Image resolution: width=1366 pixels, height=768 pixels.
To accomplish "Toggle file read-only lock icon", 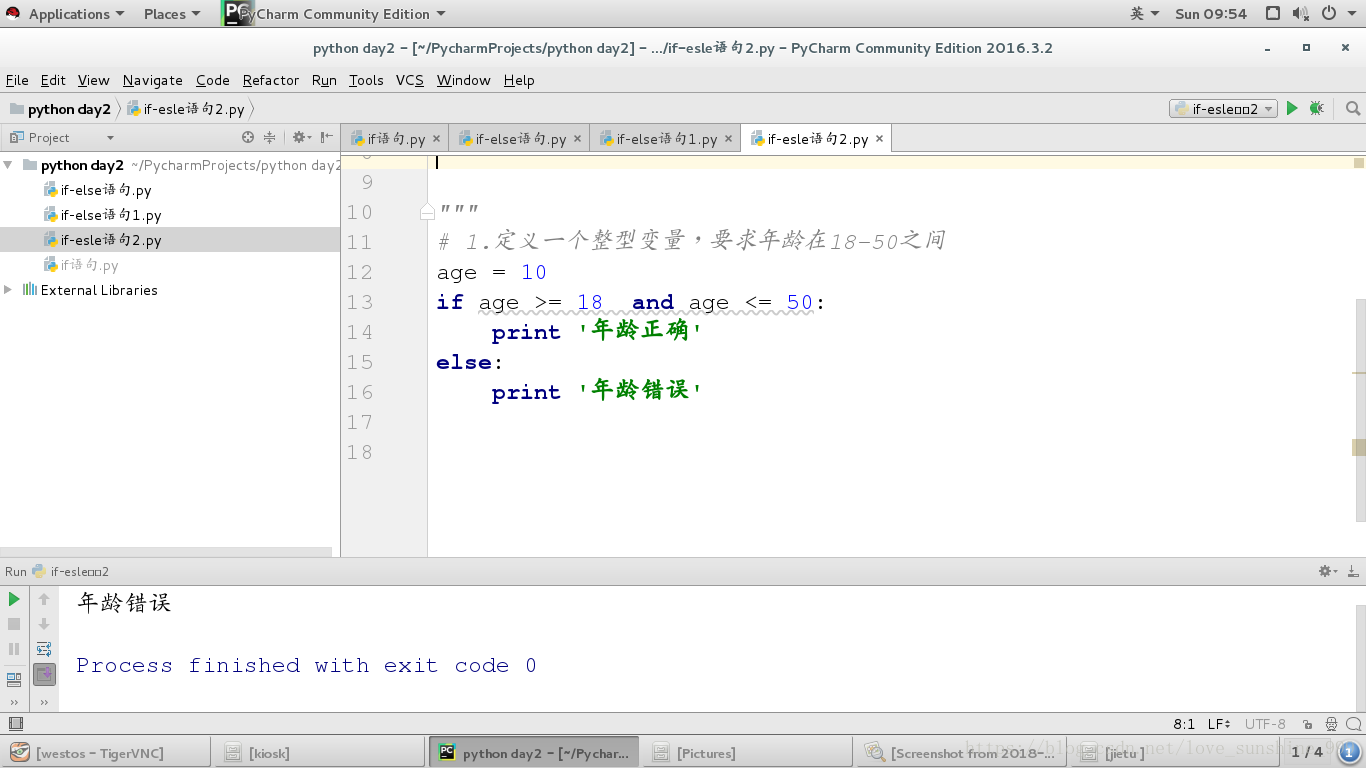I will pyautogui.click(x=1307, y=724).
